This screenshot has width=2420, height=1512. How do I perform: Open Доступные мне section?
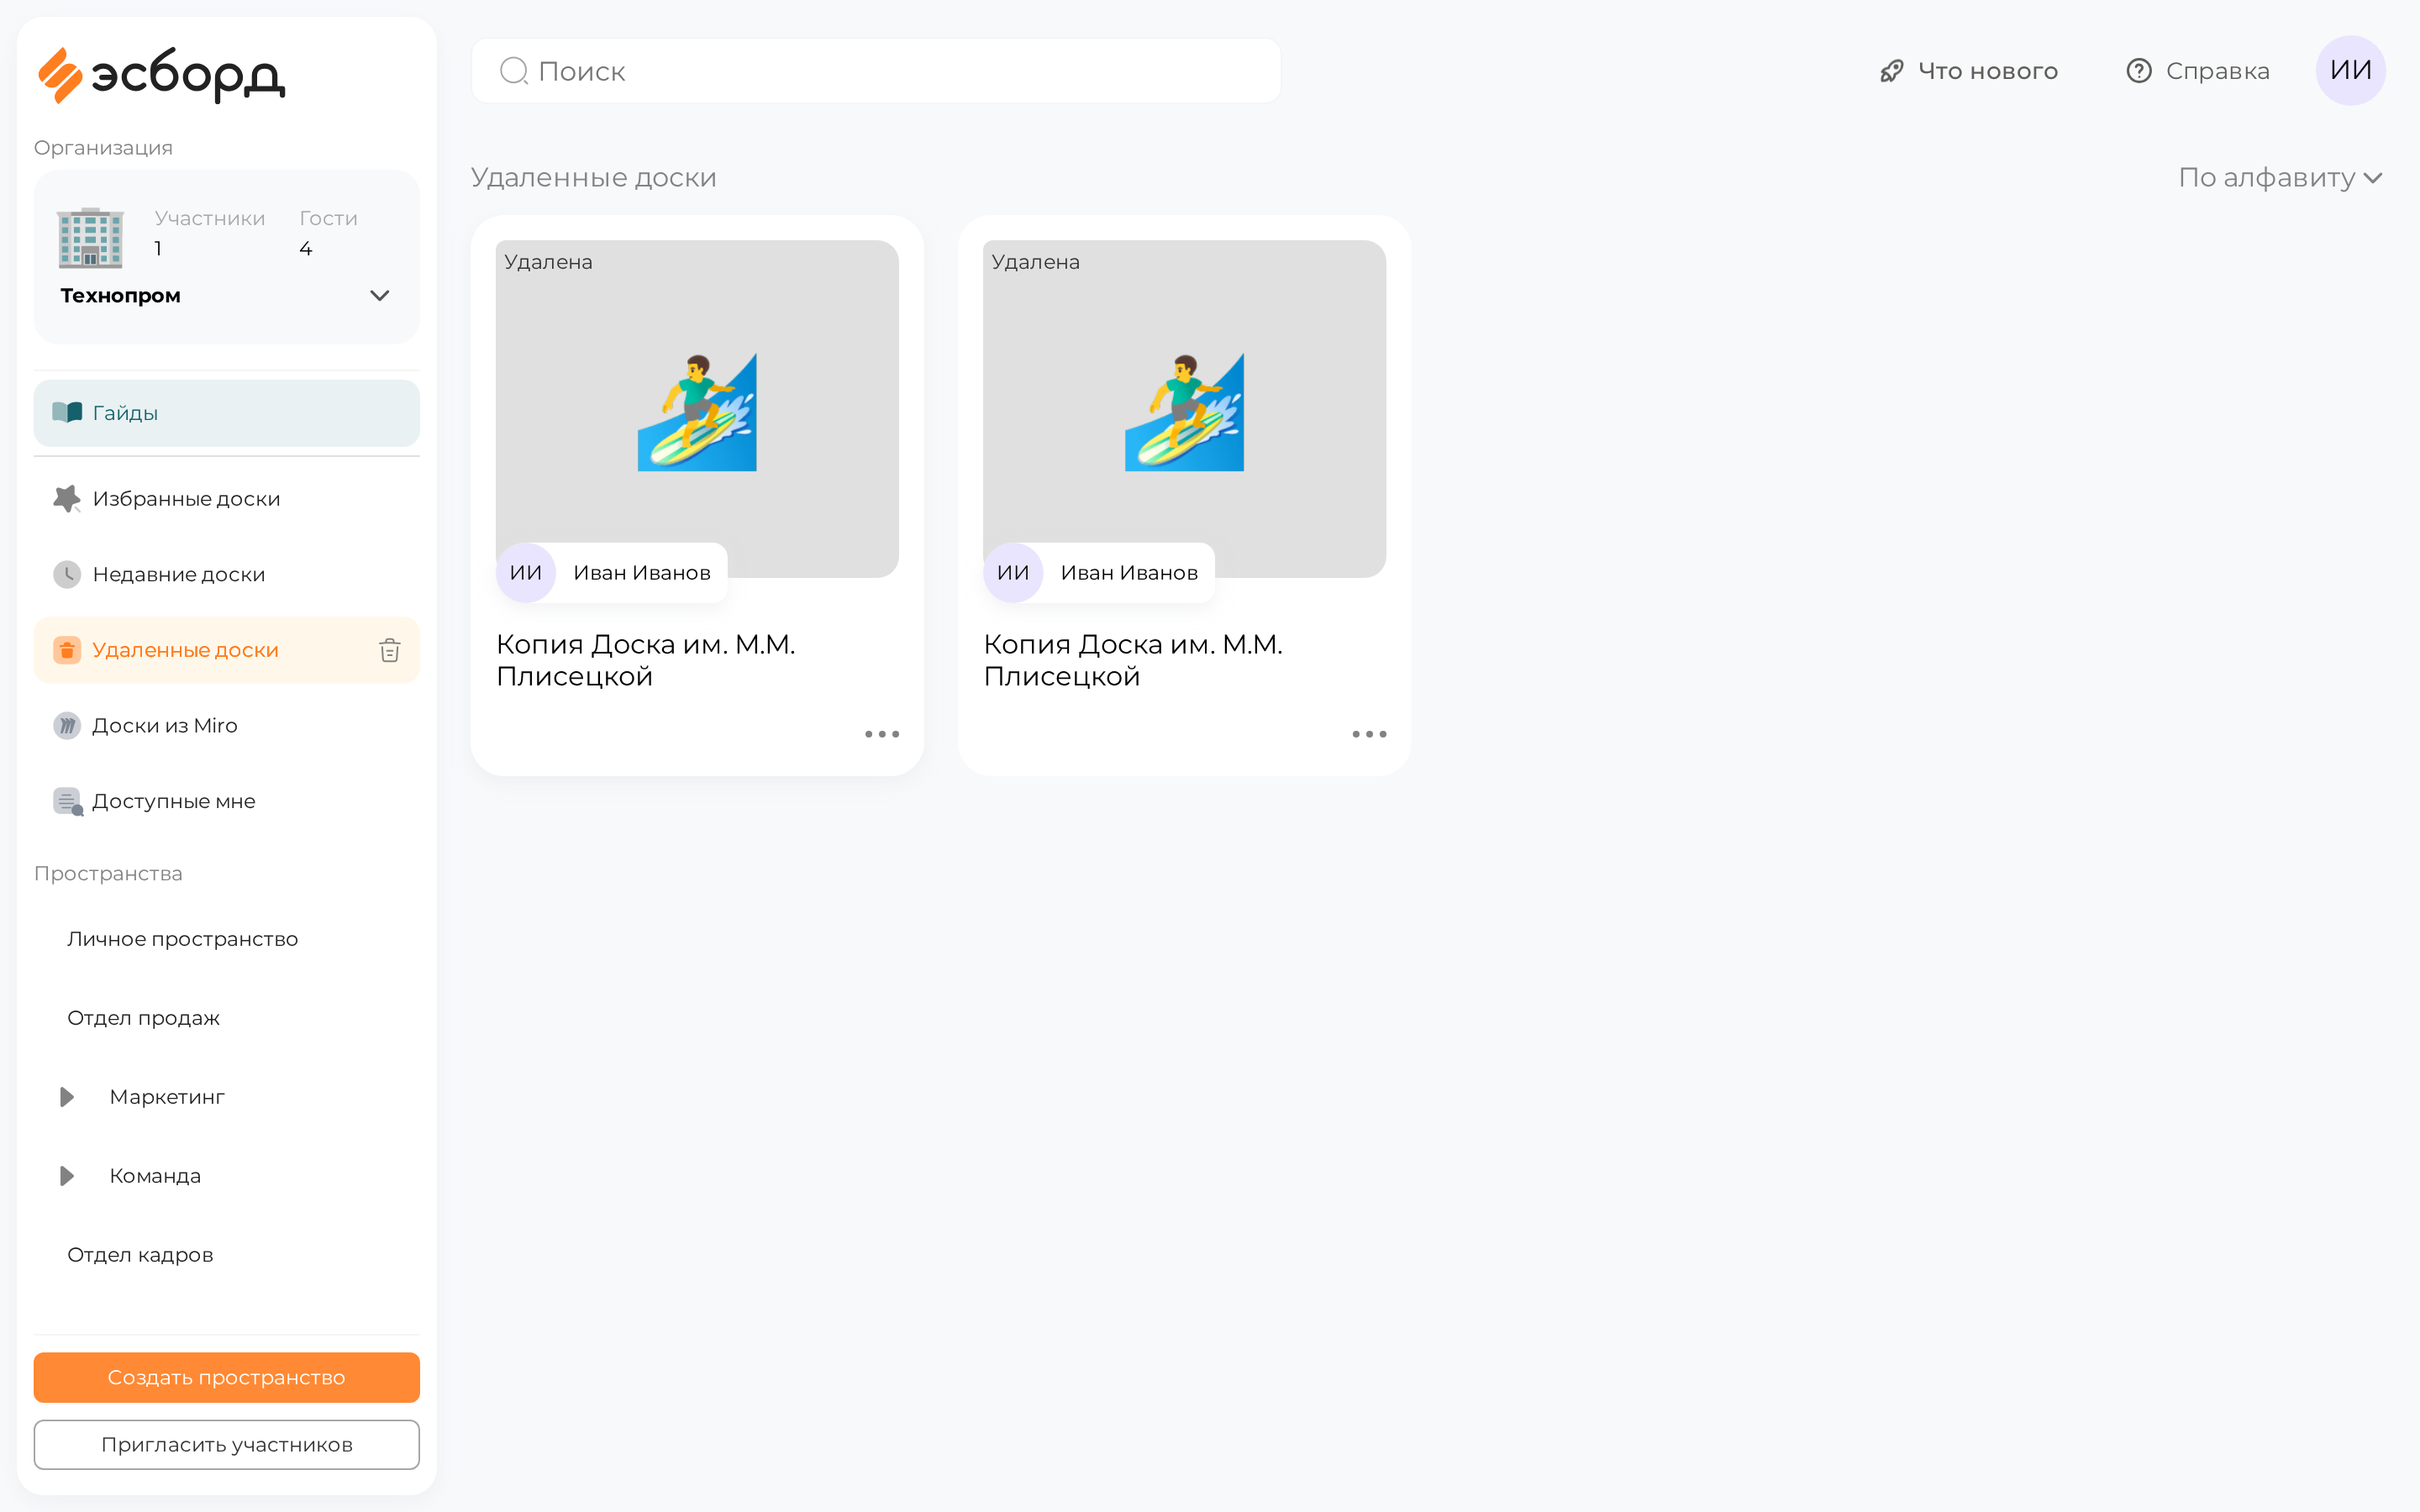coord(227,801)
